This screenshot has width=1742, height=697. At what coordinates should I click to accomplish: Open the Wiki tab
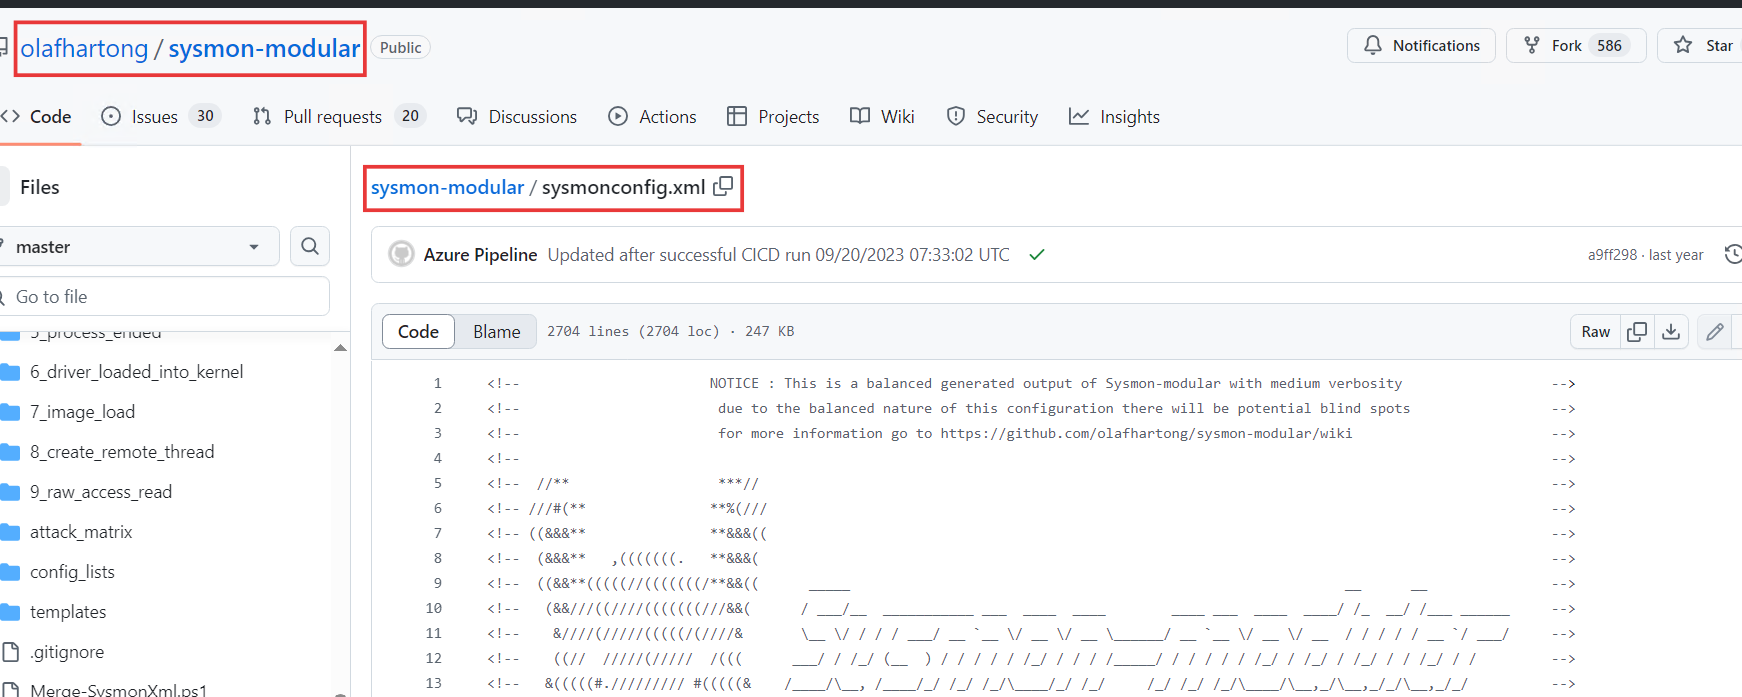pos(882,117)
